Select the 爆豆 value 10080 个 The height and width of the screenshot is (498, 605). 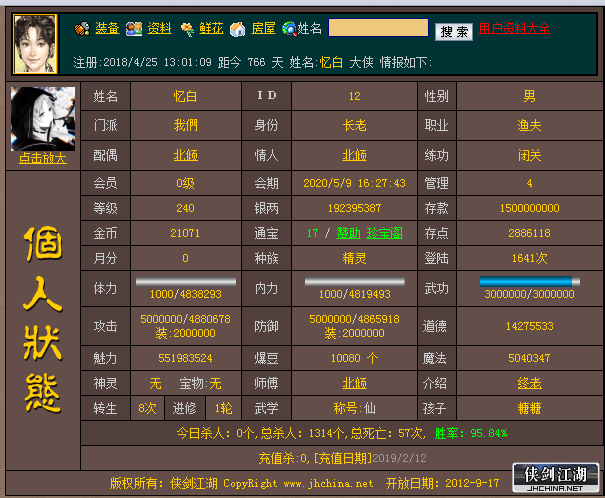(x=355, y=358)
